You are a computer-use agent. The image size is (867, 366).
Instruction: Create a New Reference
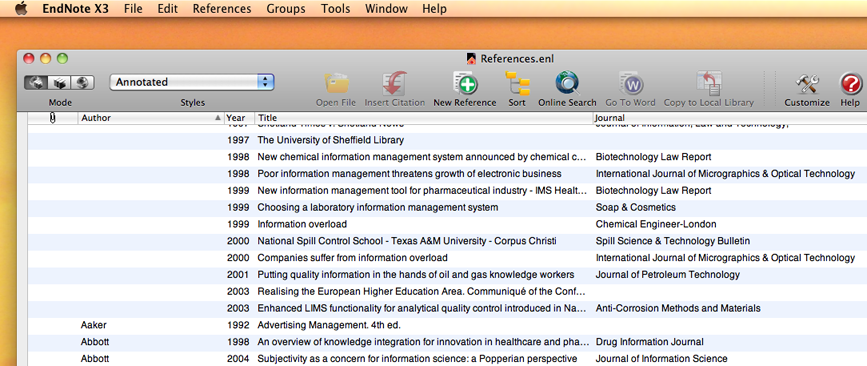pos(465,83)
